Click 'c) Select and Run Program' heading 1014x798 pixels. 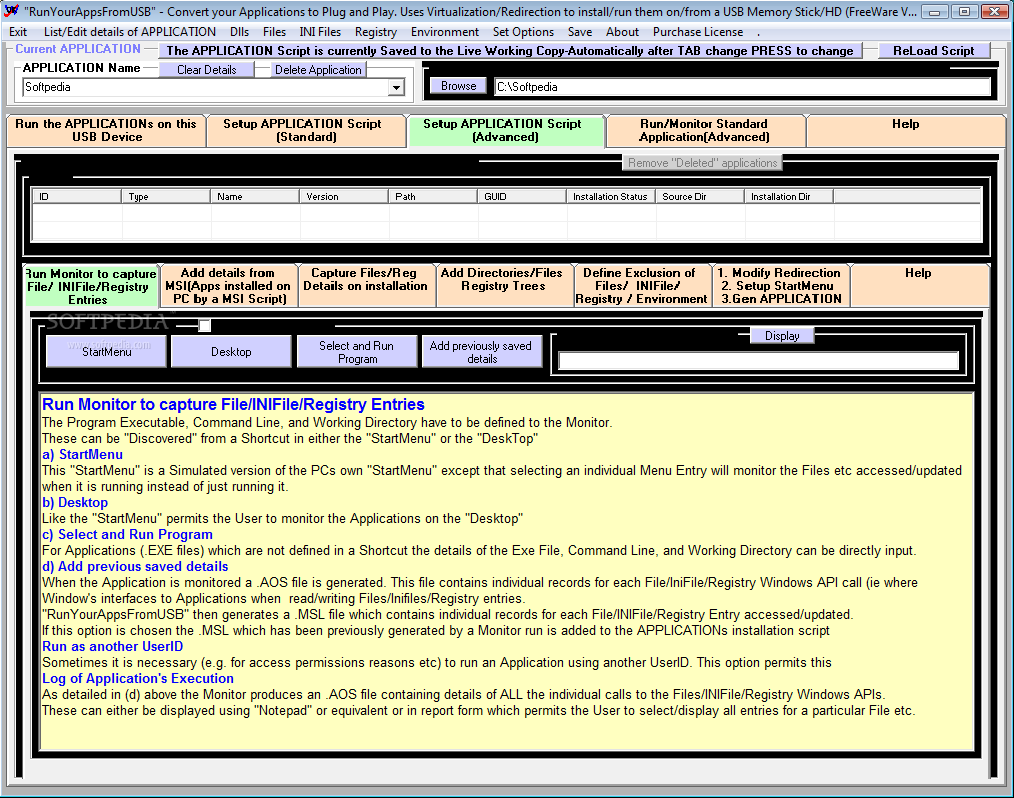click(x=127, y=535)
